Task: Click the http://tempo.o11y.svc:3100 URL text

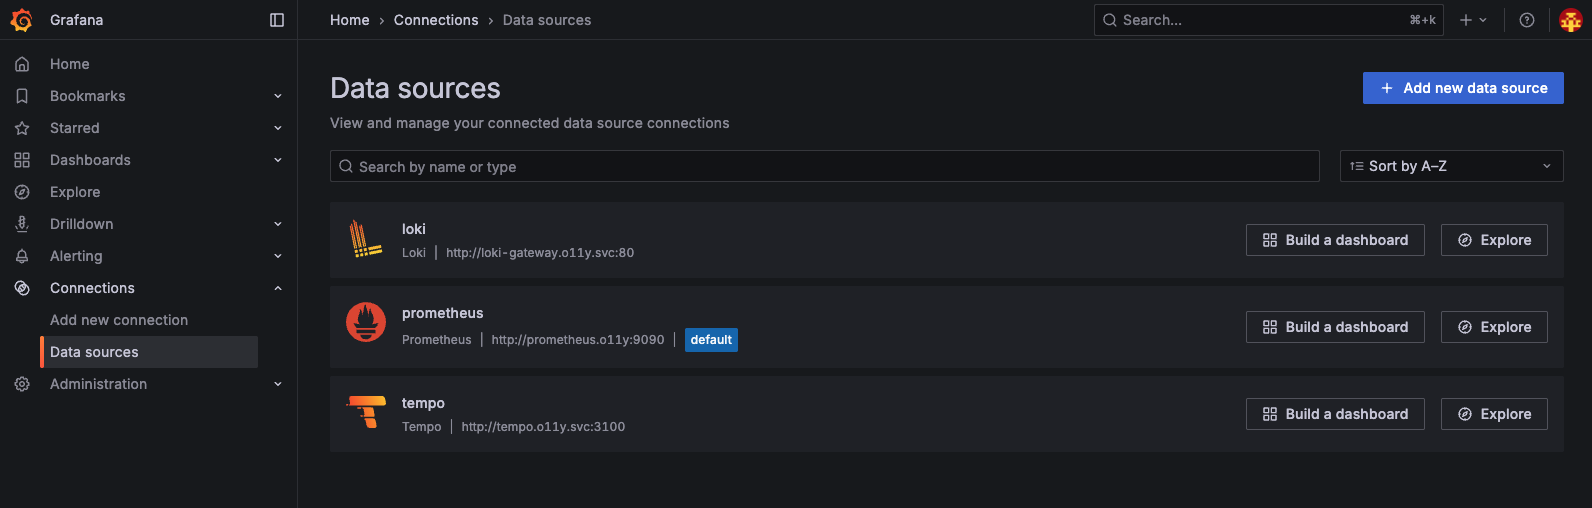Action: coord(543,427)
